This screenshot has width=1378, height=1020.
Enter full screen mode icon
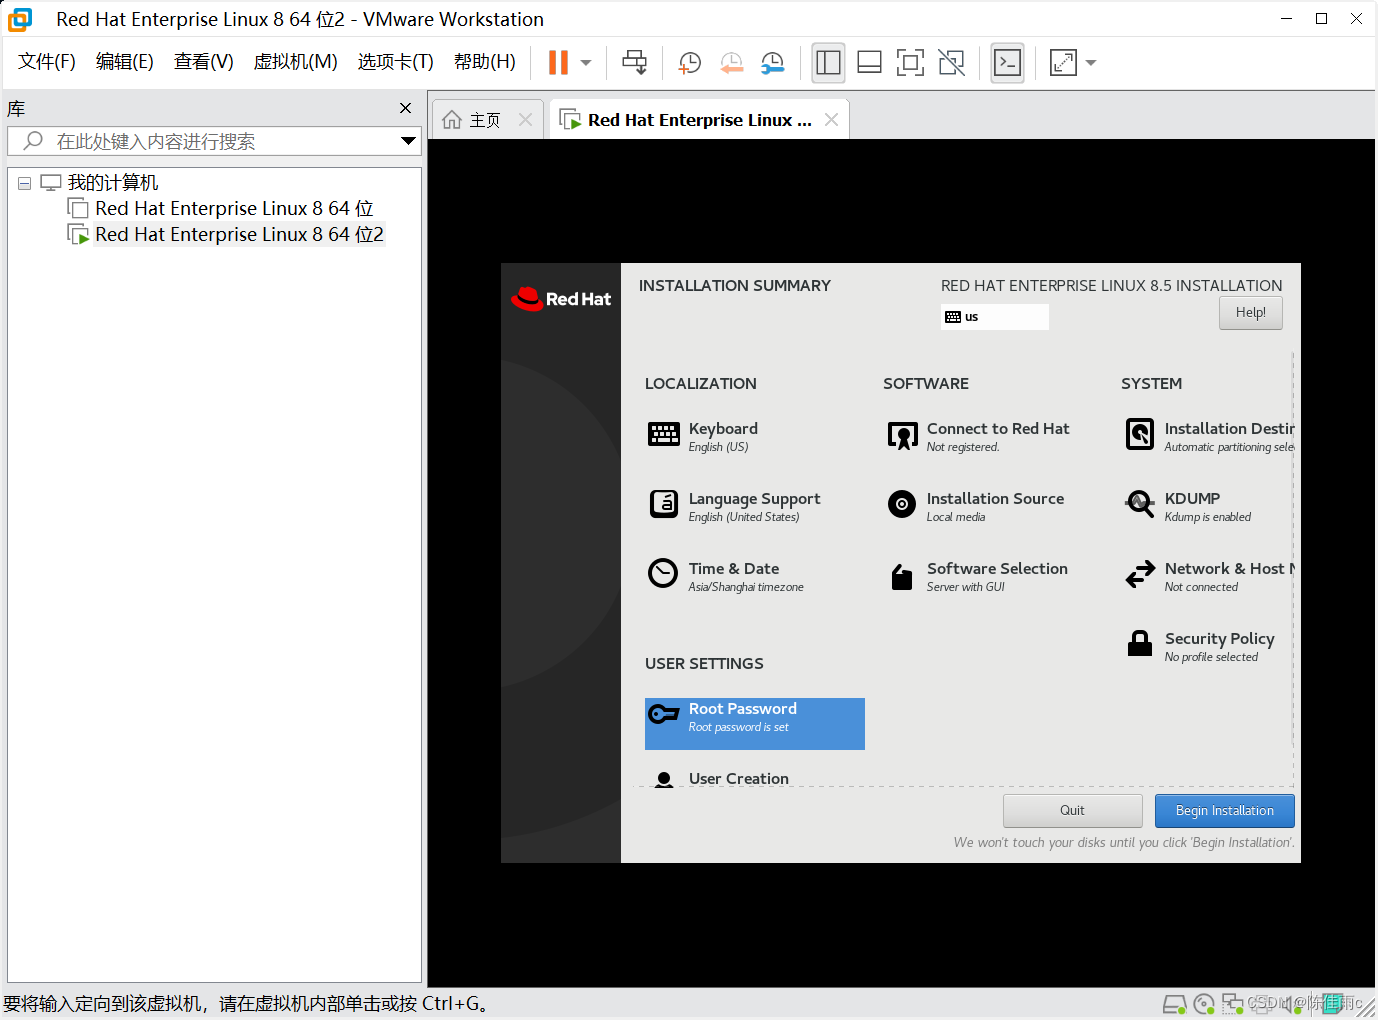[910, 62]
